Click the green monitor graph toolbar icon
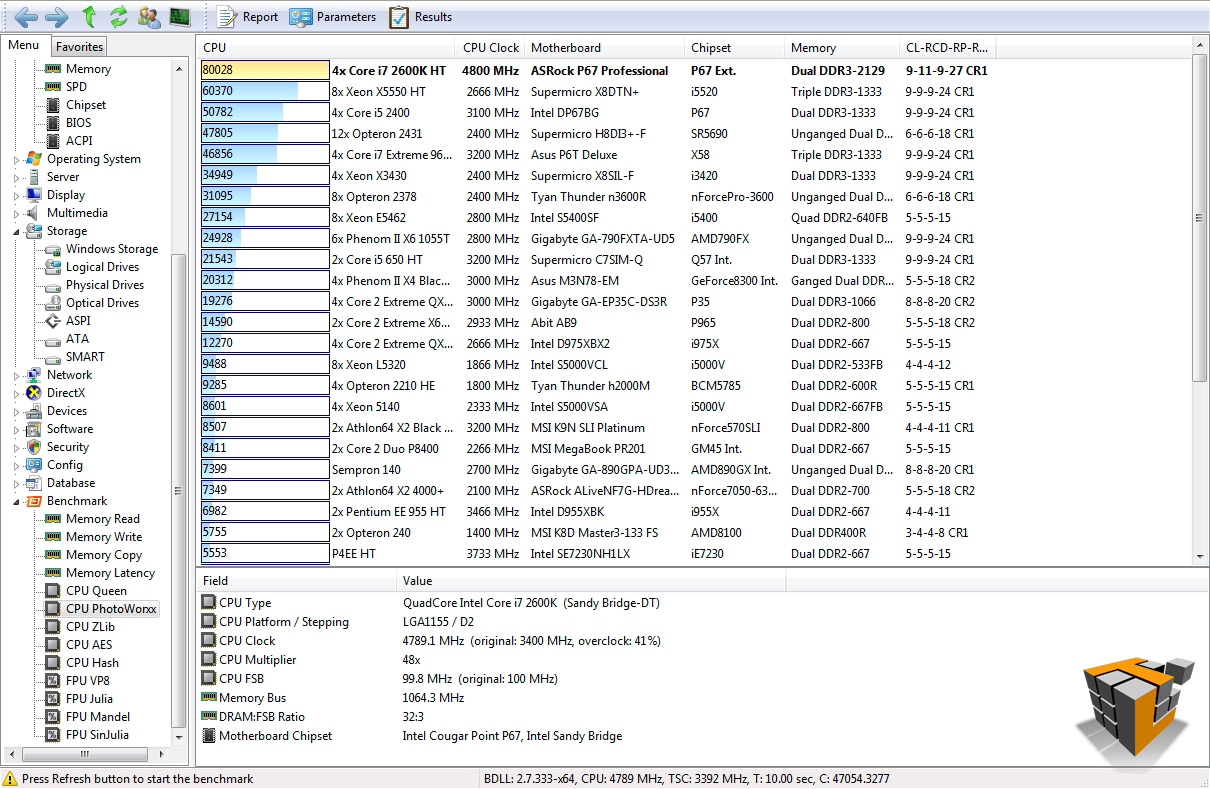Image resolution: width=1210 pixels, height=789 pixels. pos(179,16)
